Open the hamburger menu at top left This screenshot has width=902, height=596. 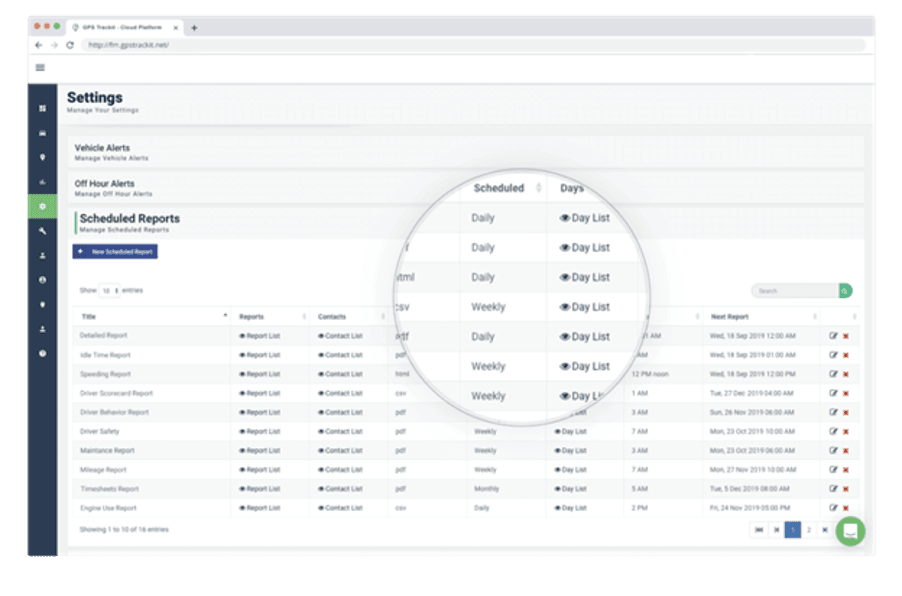coord(39,67)
